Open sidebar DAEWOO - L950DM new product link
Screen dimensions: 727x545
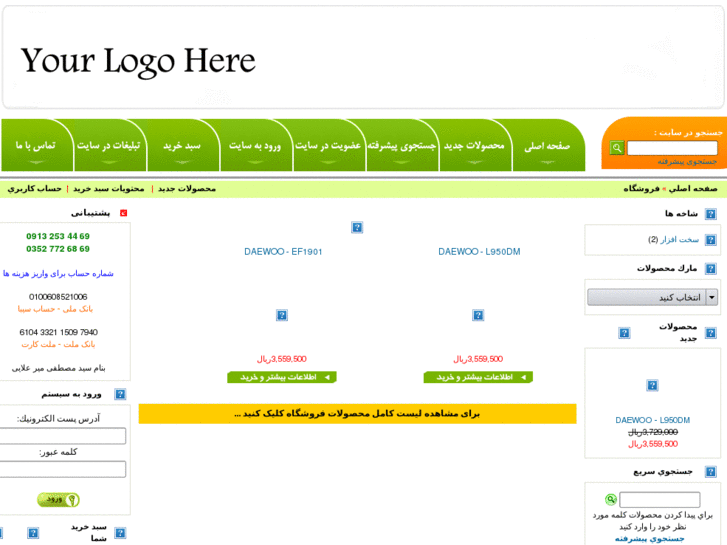tap(652, 420)
